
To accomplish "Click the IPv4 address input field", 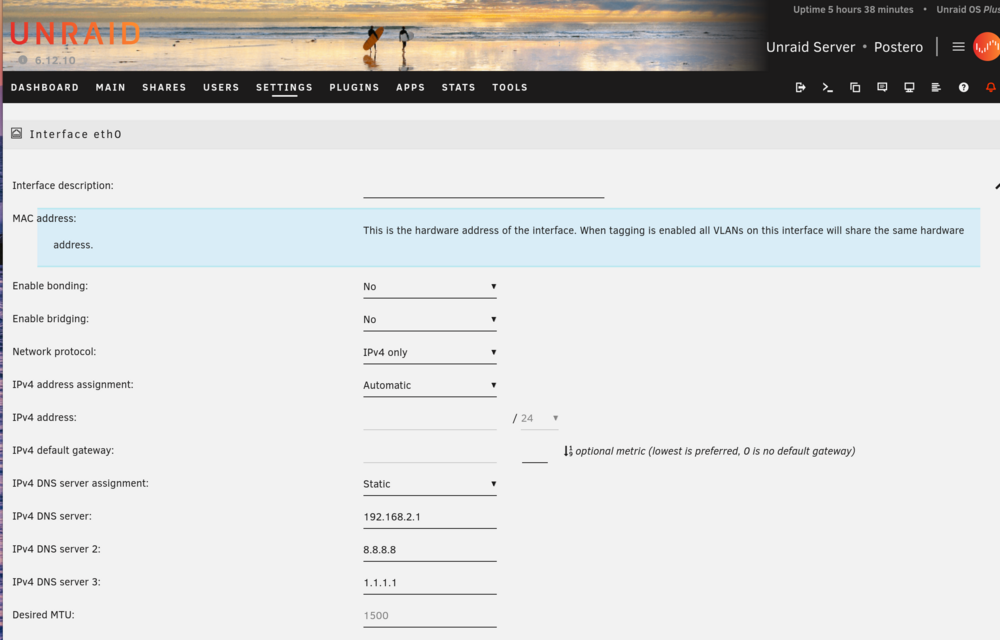I will coord(430,418).
